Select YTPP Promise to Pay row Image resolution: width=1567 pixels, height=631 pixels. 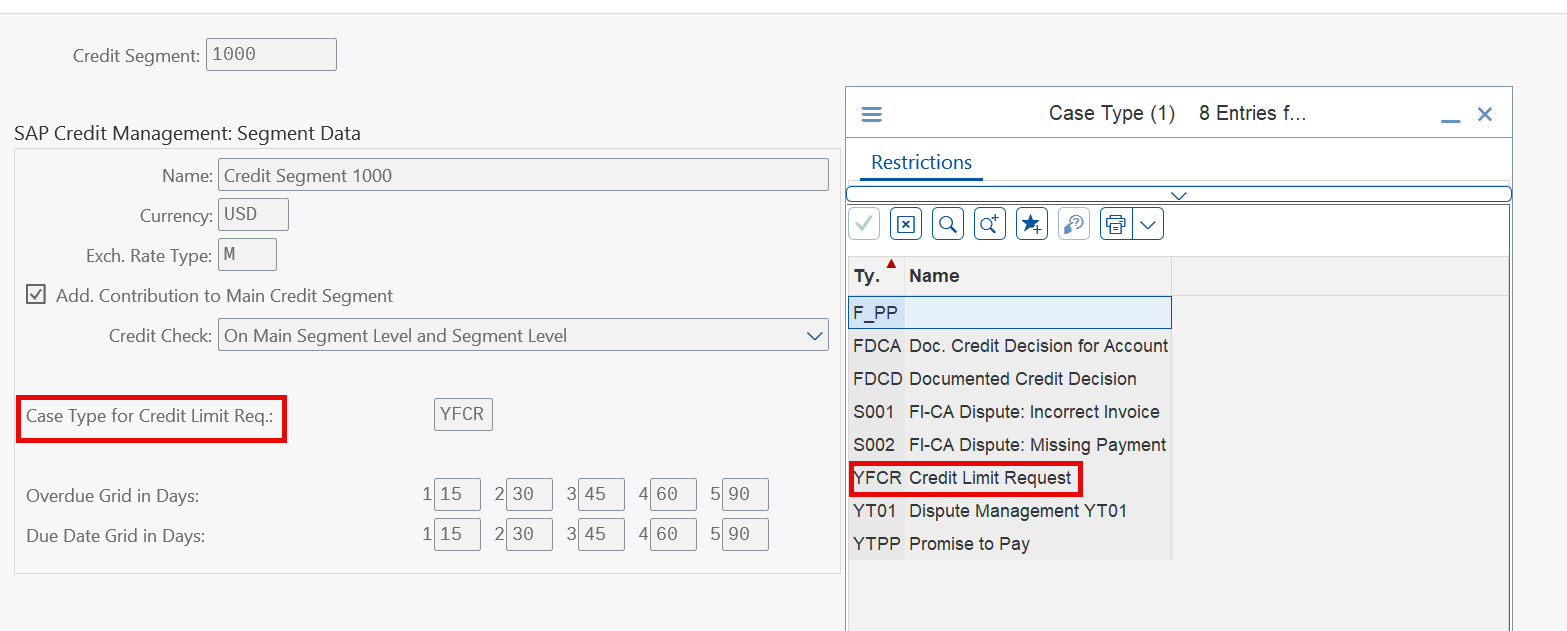click(x=1010, y=544)
